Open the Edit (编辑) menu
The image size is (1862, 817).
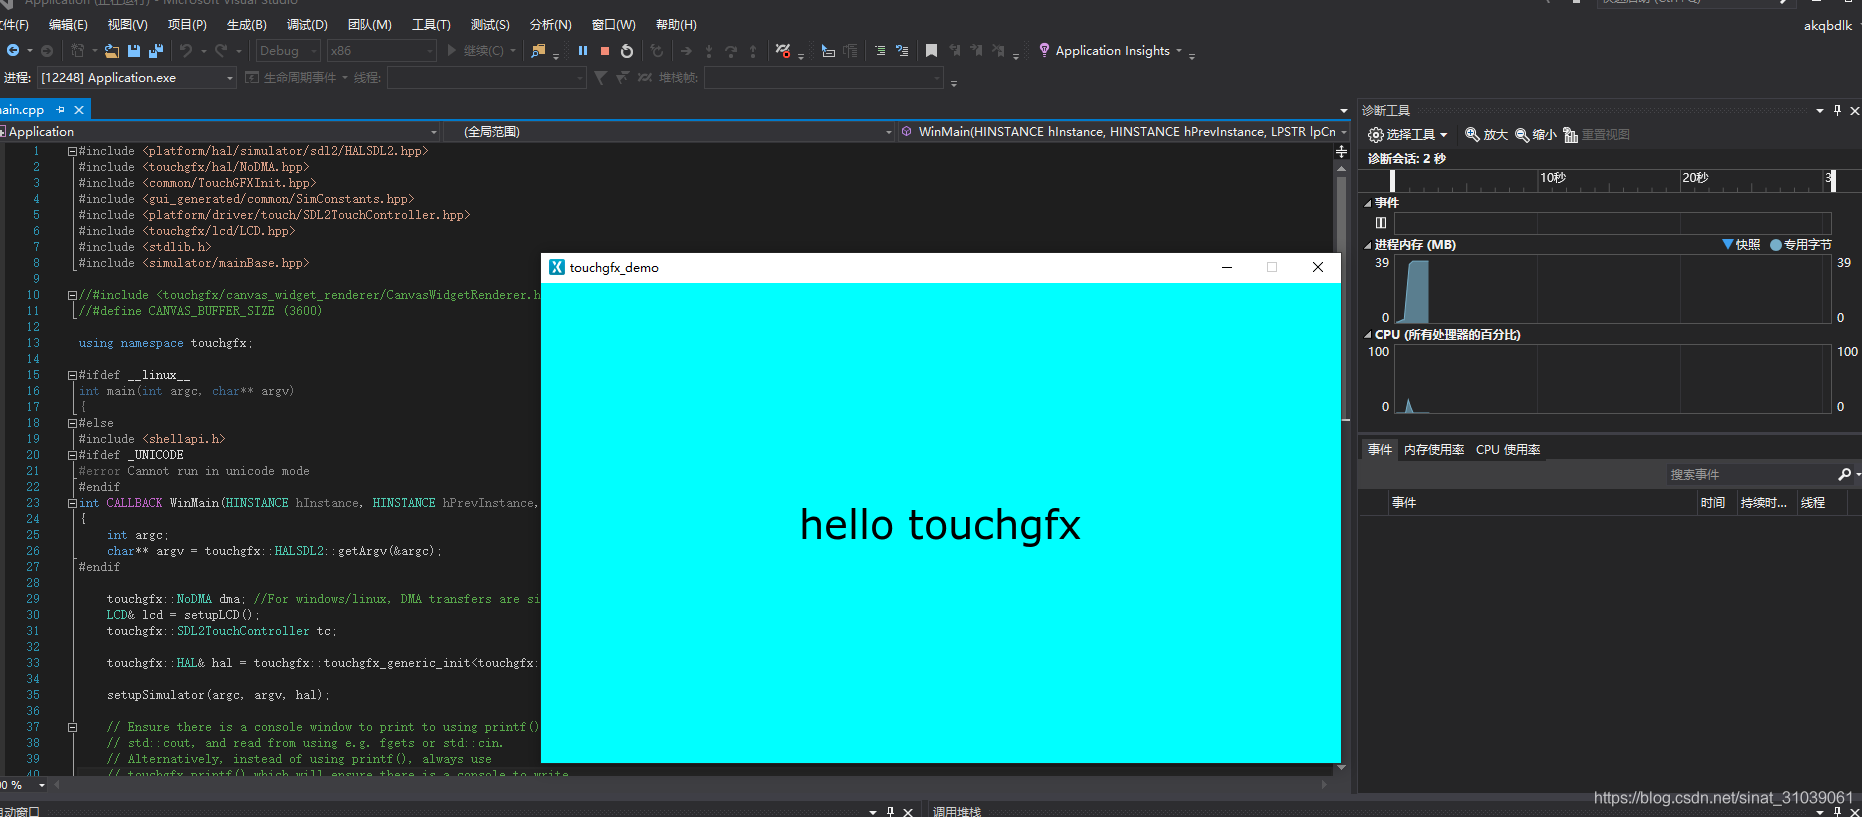(x=68, y=24)
